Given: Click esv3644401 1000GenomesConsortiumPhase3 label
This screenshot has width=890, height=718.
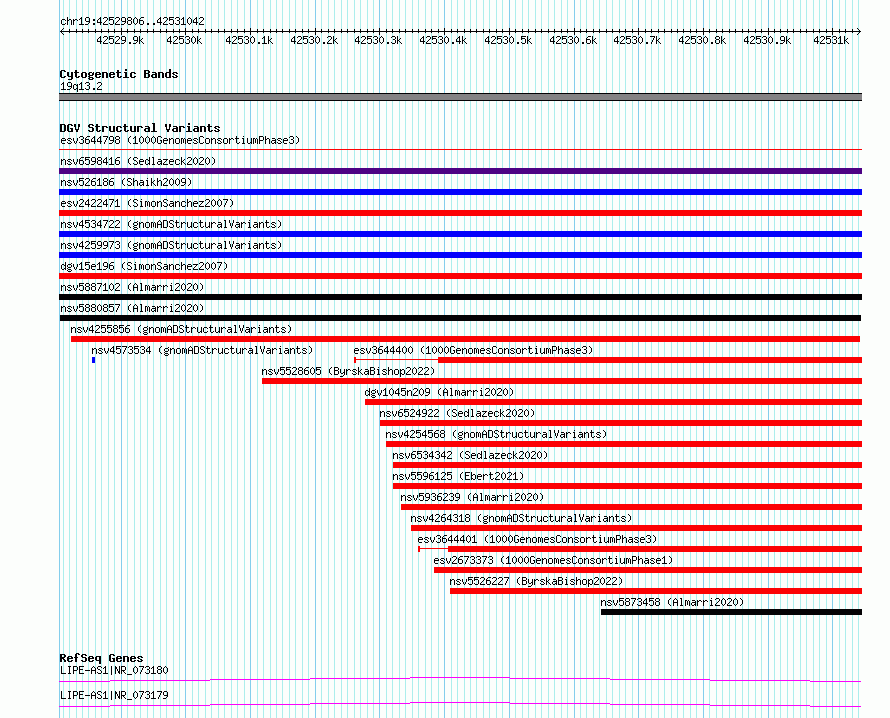Looking at the screenshot, I should (x=537, y=539).
